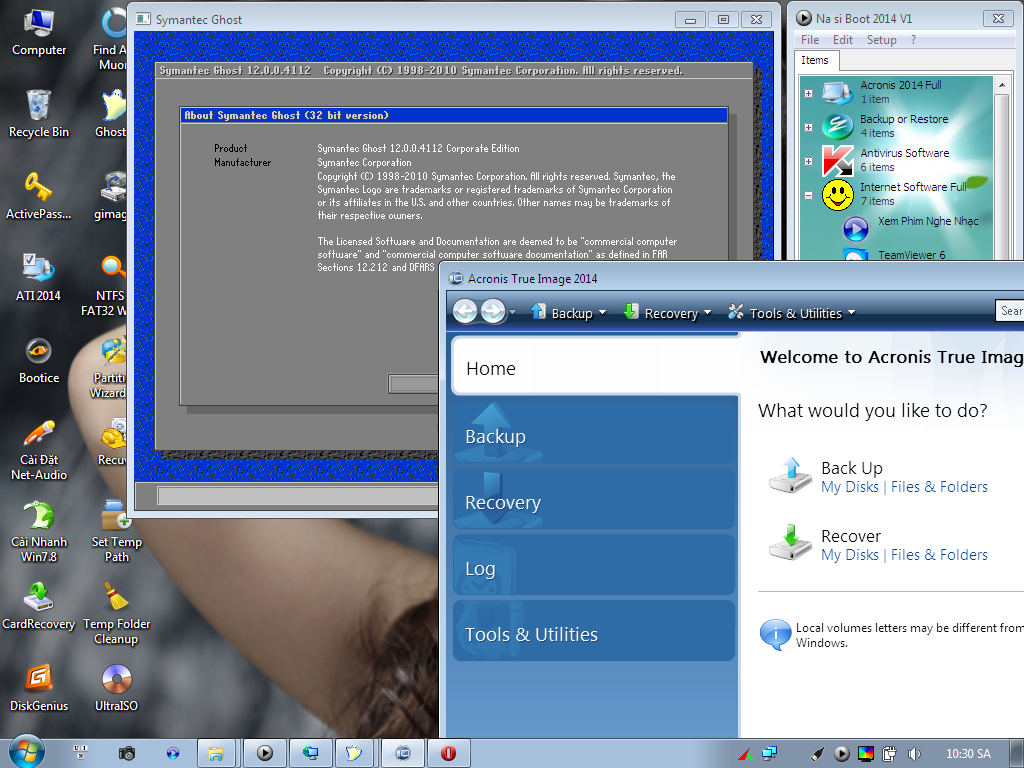Expand Acronis 2014 Full tree node
This screenshot has width=1024, height=768.
808,93
